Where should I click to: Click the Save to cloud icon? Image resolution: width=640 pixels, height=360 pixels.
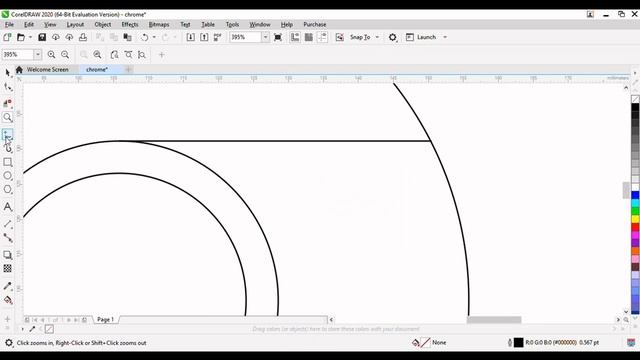(69, 37)
